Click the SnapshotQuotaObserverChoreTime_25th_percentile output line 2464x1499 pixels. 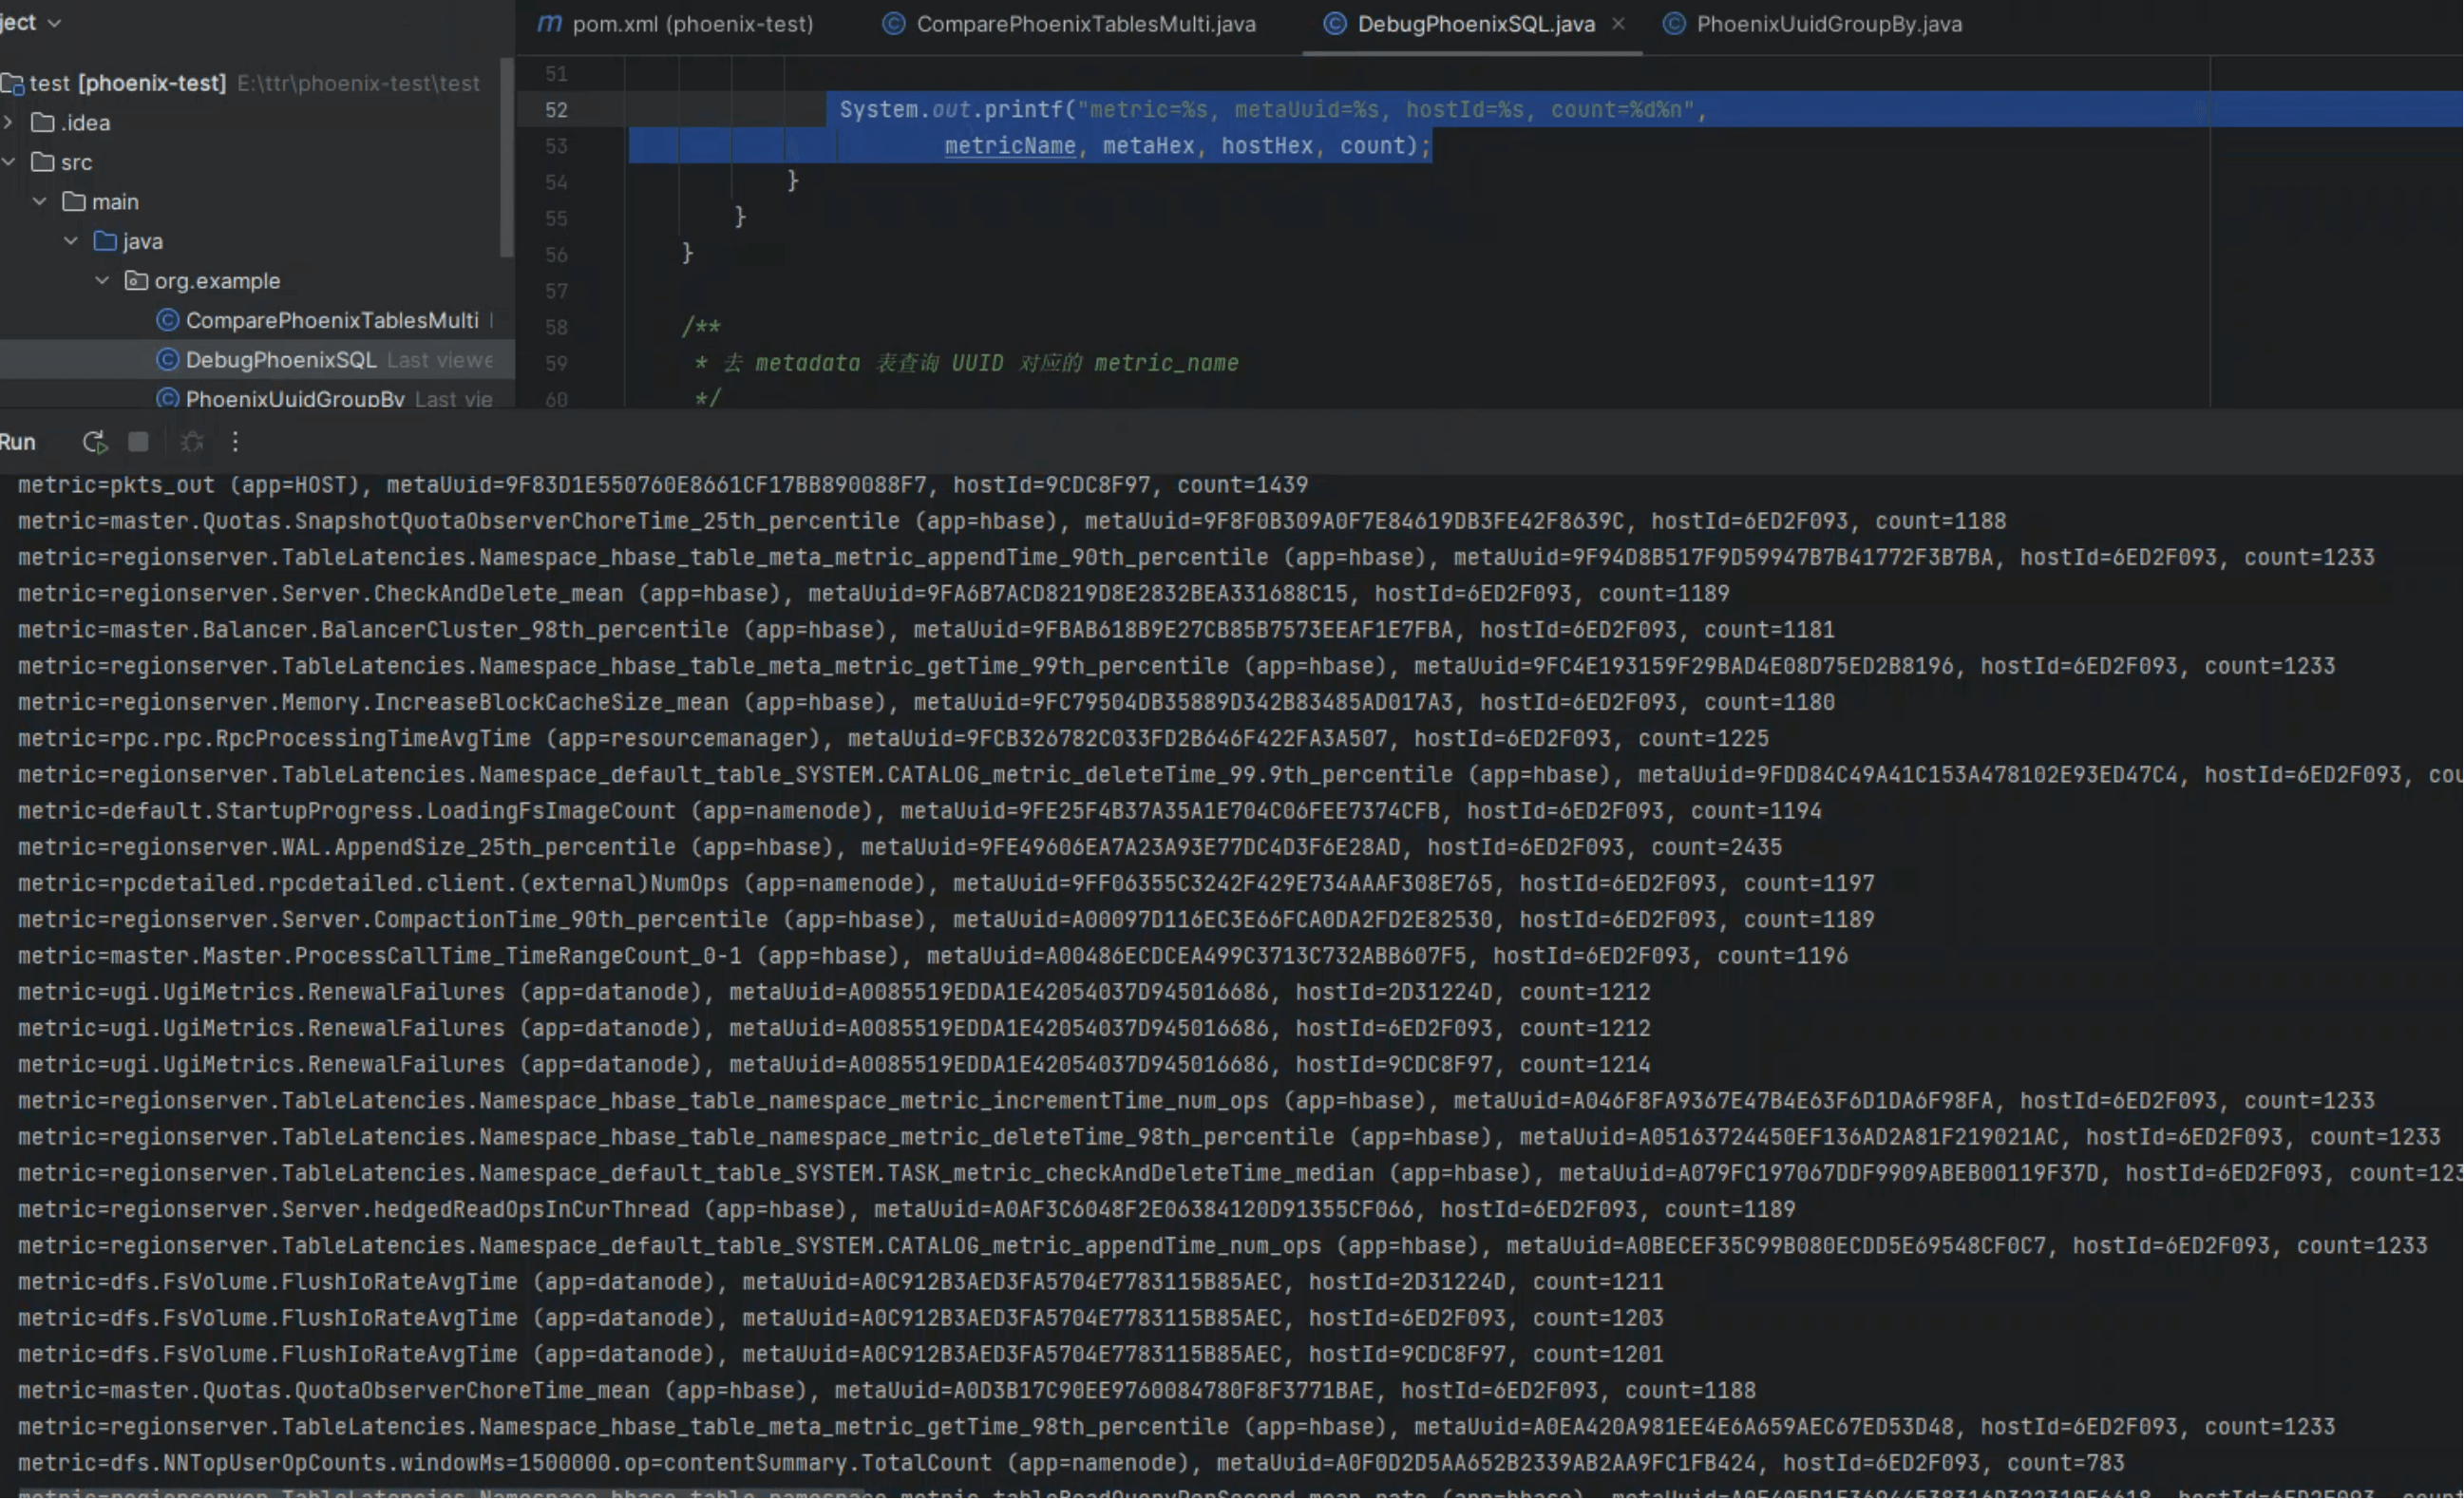(1012, 521)
